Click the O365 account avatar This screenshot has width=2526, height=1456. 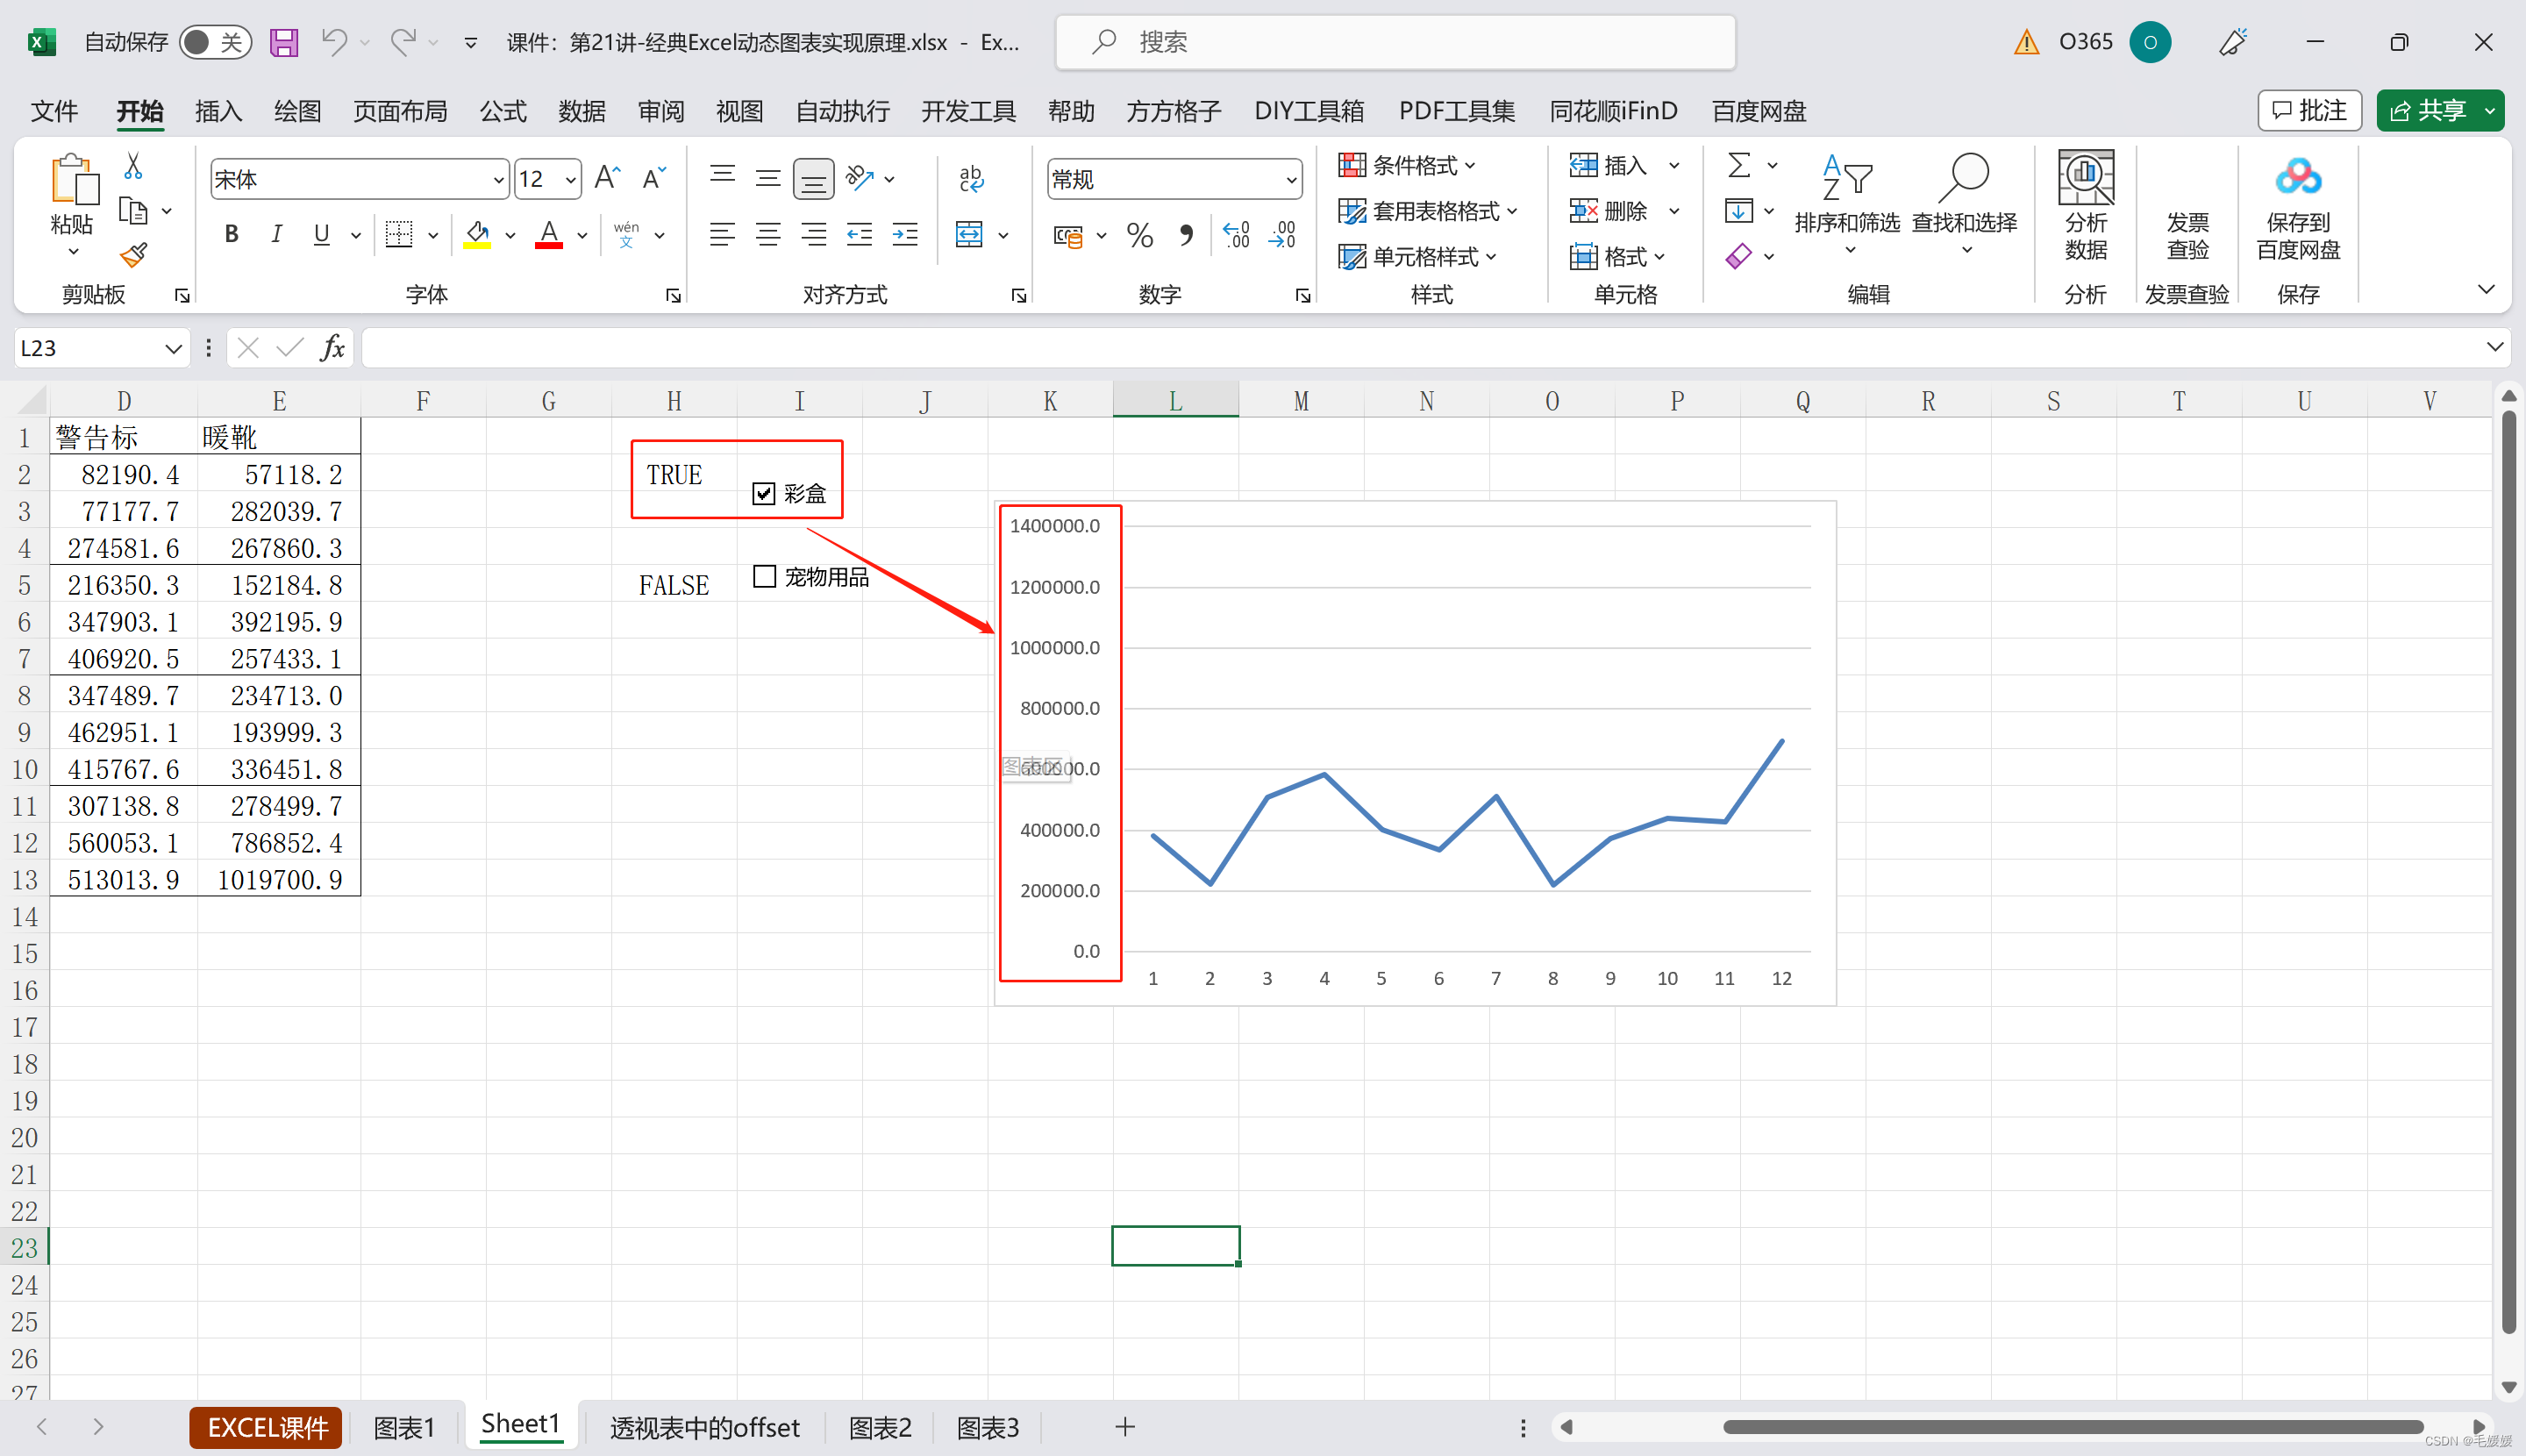[x=2149, y=42]
